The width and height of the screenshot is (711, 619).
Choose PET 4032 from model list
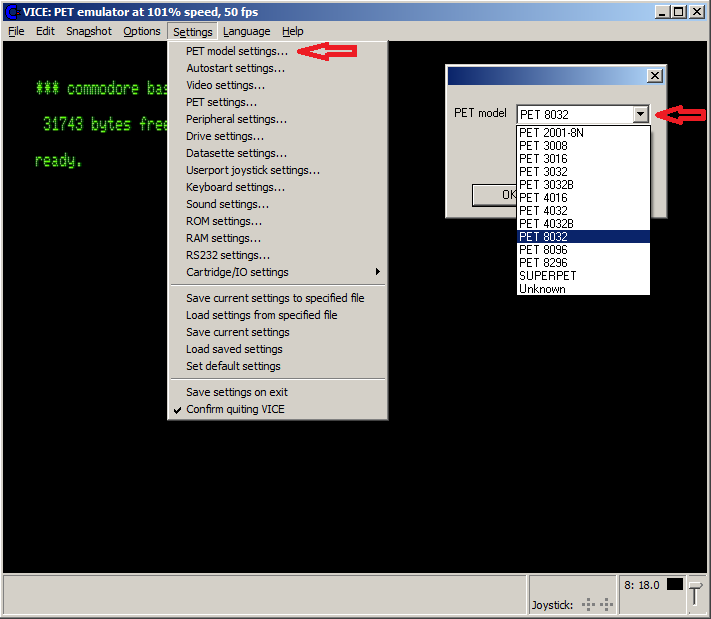(583, 210)
